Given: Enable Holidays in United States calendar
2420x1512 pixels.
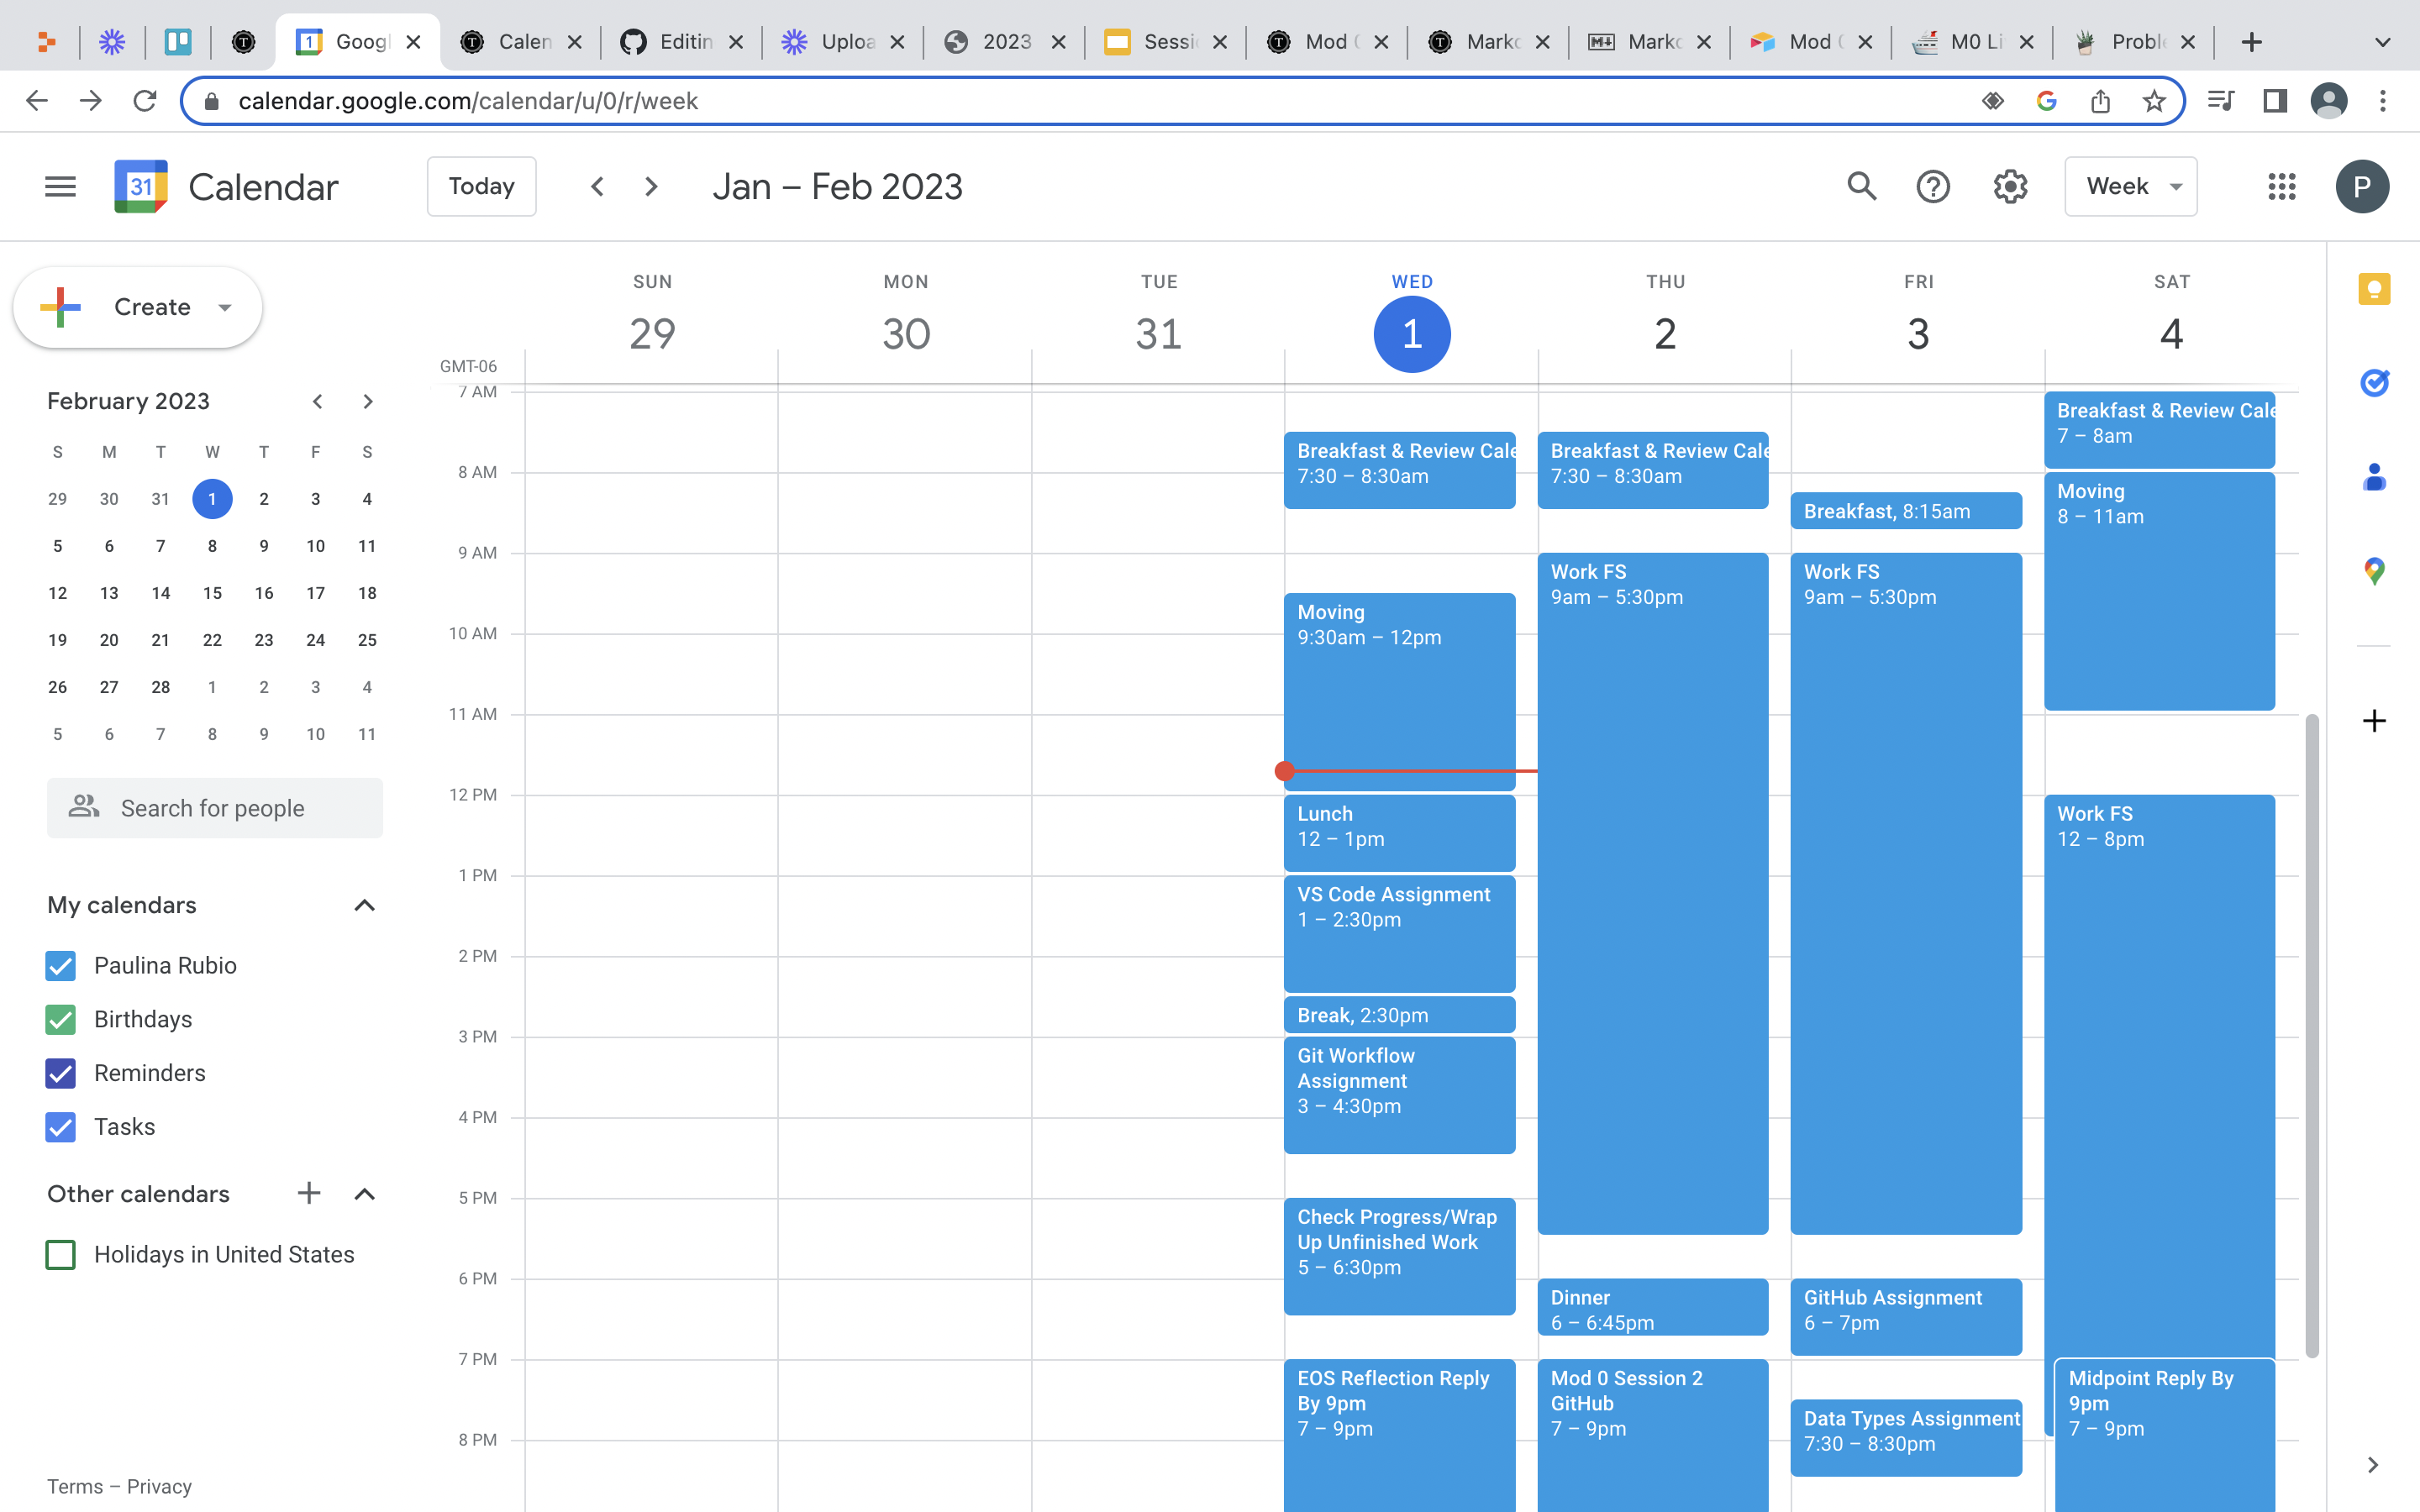Looking at the screenshot, I should coord(60,1254).
